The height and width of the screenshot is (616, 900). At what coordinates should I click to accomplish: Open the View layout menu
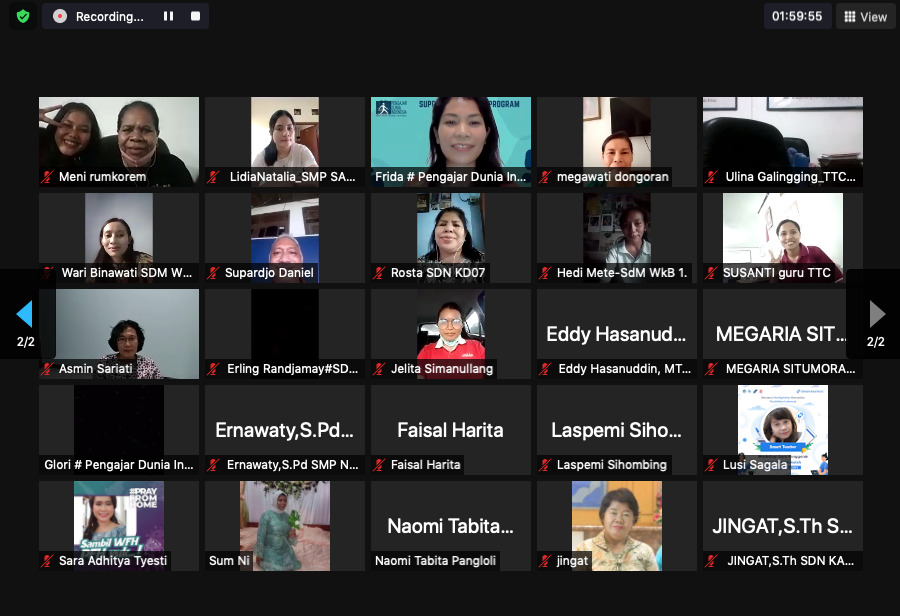coord(866,16)
